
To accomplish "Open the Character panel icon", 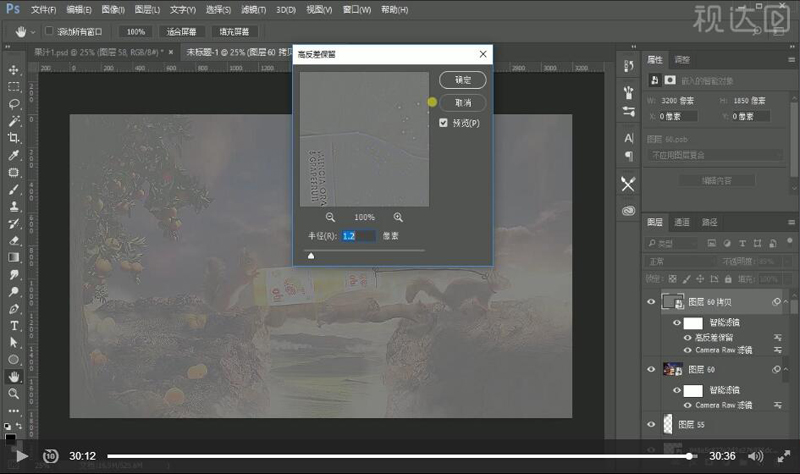I will [x=629, y=138].
